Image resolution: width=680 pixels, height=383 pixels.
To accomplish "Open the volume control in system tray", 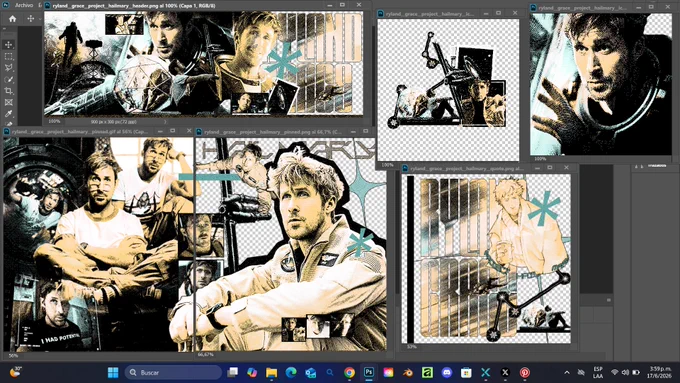I will (625, 373).
